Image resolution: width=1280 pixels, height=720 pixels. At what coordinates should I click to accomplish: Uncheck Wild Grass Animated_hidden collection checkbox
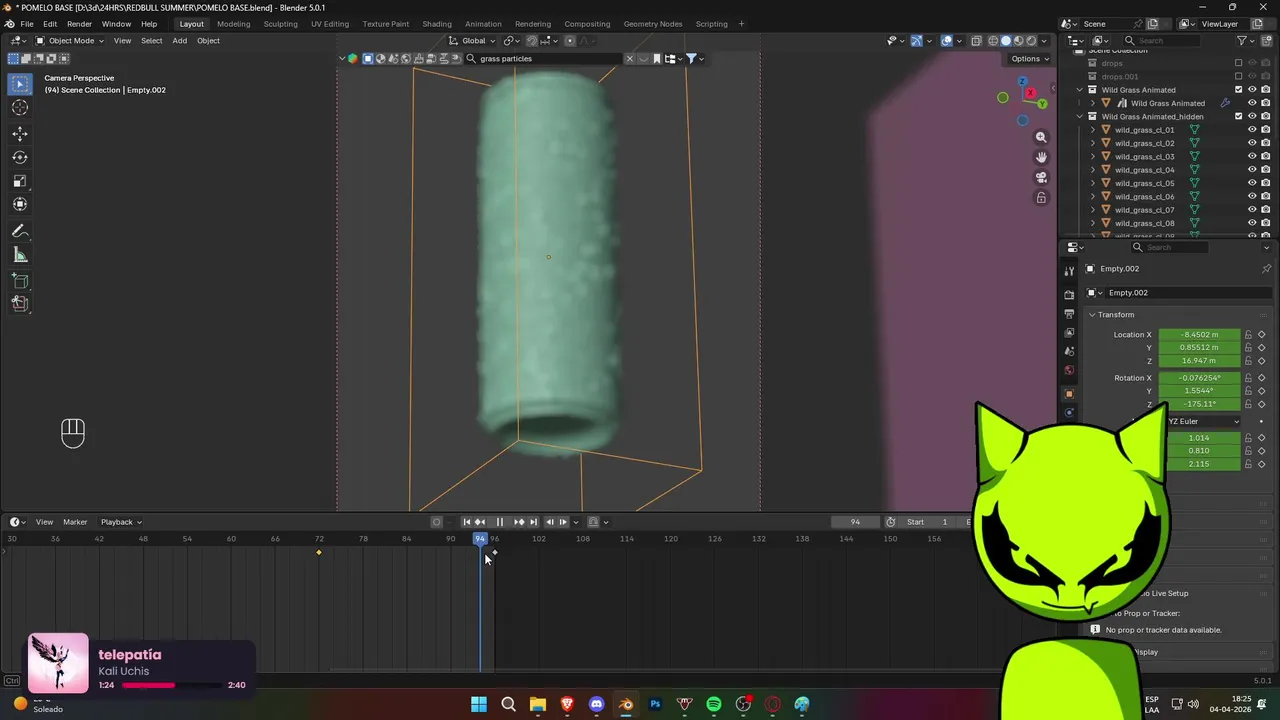(x=1238, y=116)
